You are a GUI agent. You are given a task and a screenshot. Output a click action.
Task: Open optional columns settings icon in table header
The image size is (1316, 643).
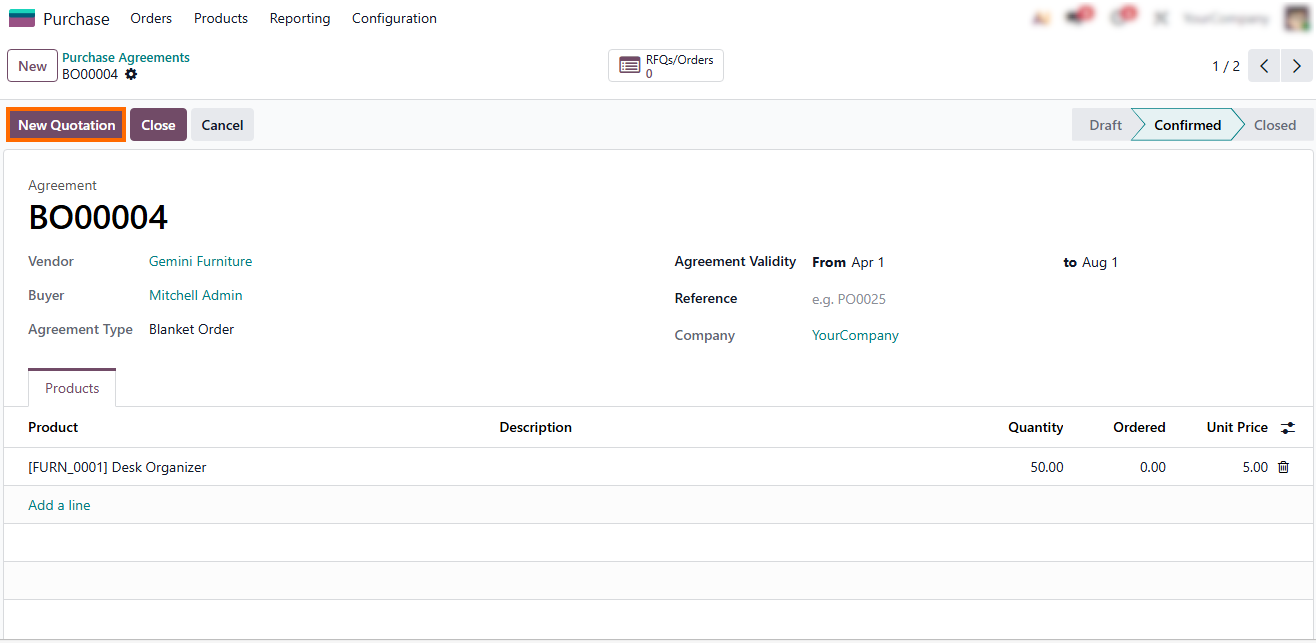click(1288, 428)
